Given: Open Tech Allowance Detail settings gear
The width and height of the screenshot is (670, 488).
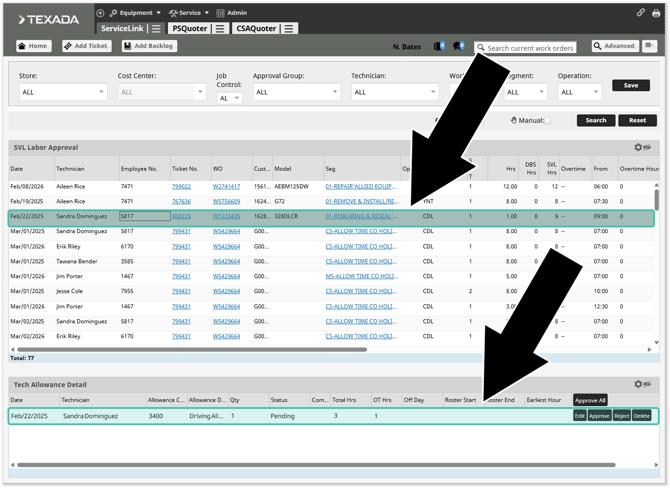Looking at the screenshot, I should point(639,384).
